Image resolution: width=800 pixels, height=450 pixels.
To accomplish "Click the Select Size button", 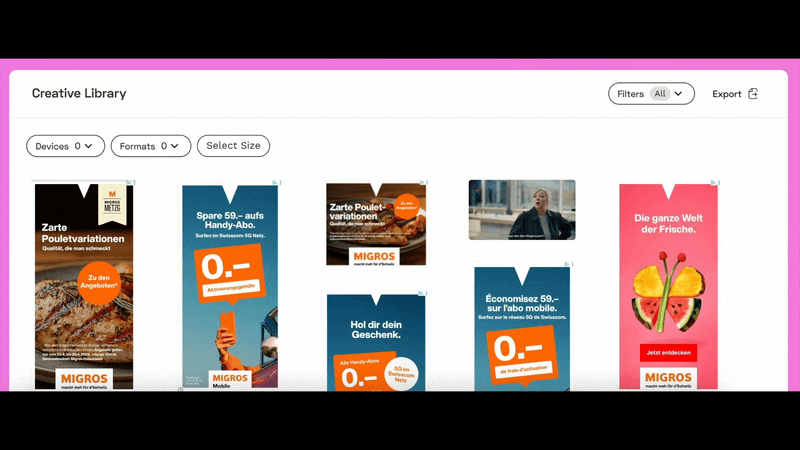I will [233, 146].
